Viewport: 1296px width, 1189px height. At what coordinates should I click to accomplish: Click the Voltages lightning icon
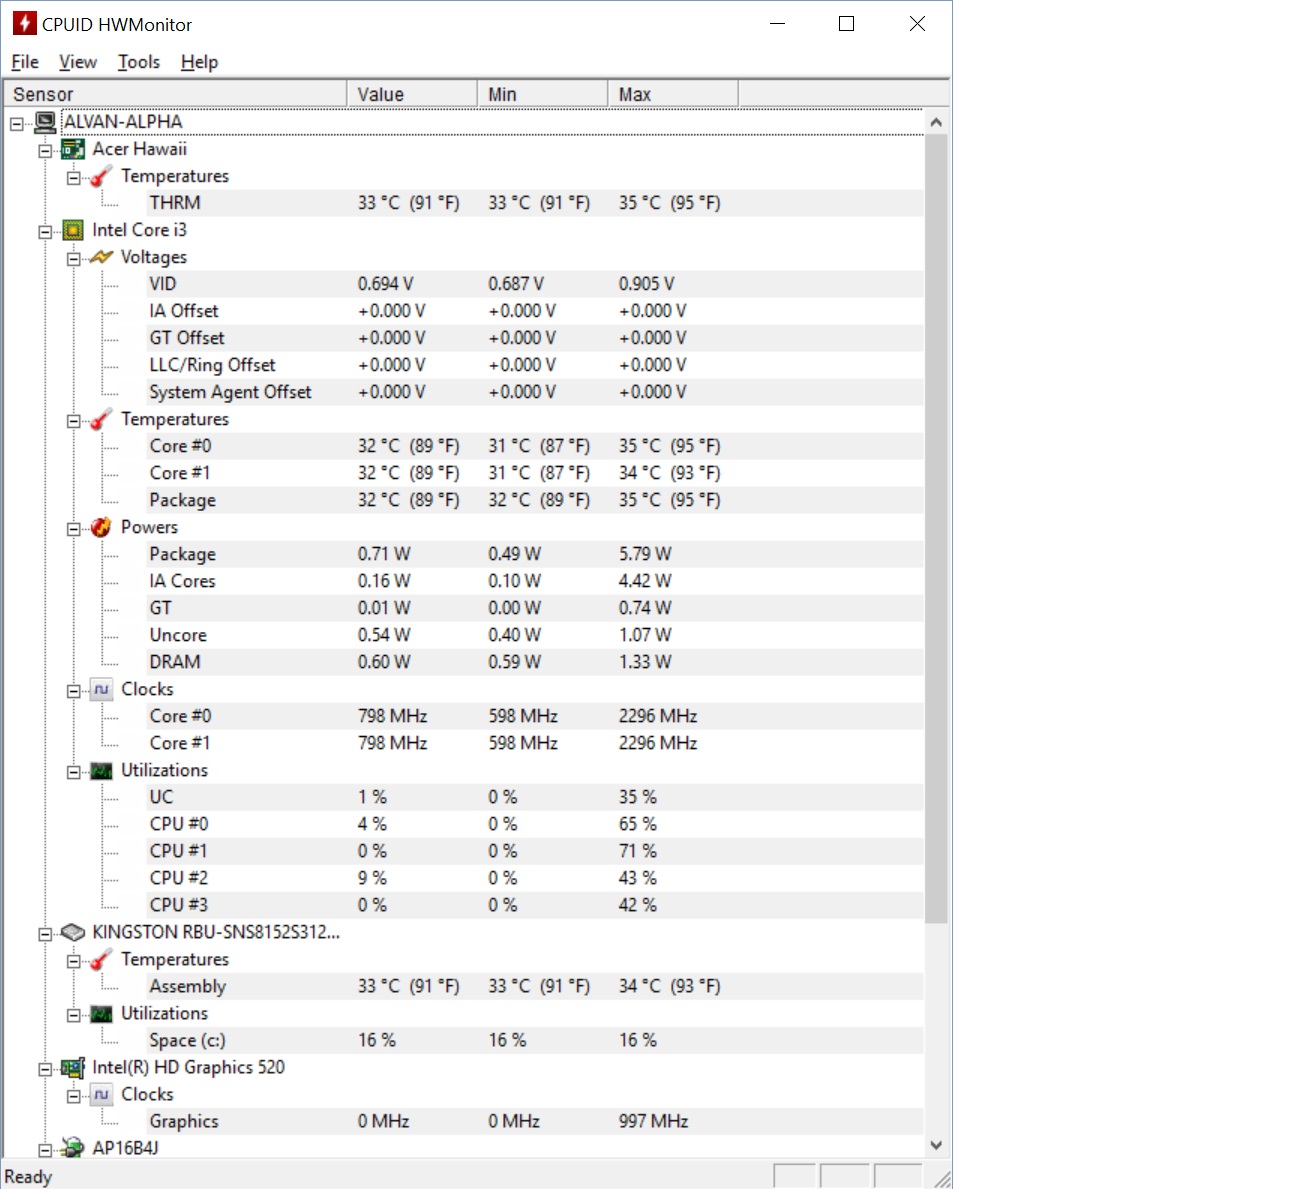coord(101,257)
